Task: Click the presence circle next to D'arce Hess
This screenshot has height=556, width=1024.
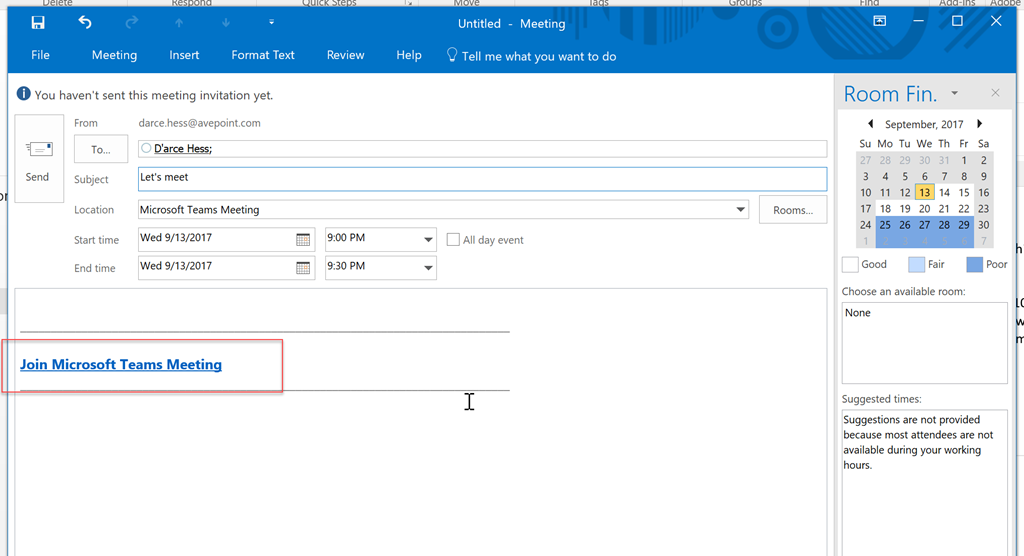Action: [x=146, y=148]
